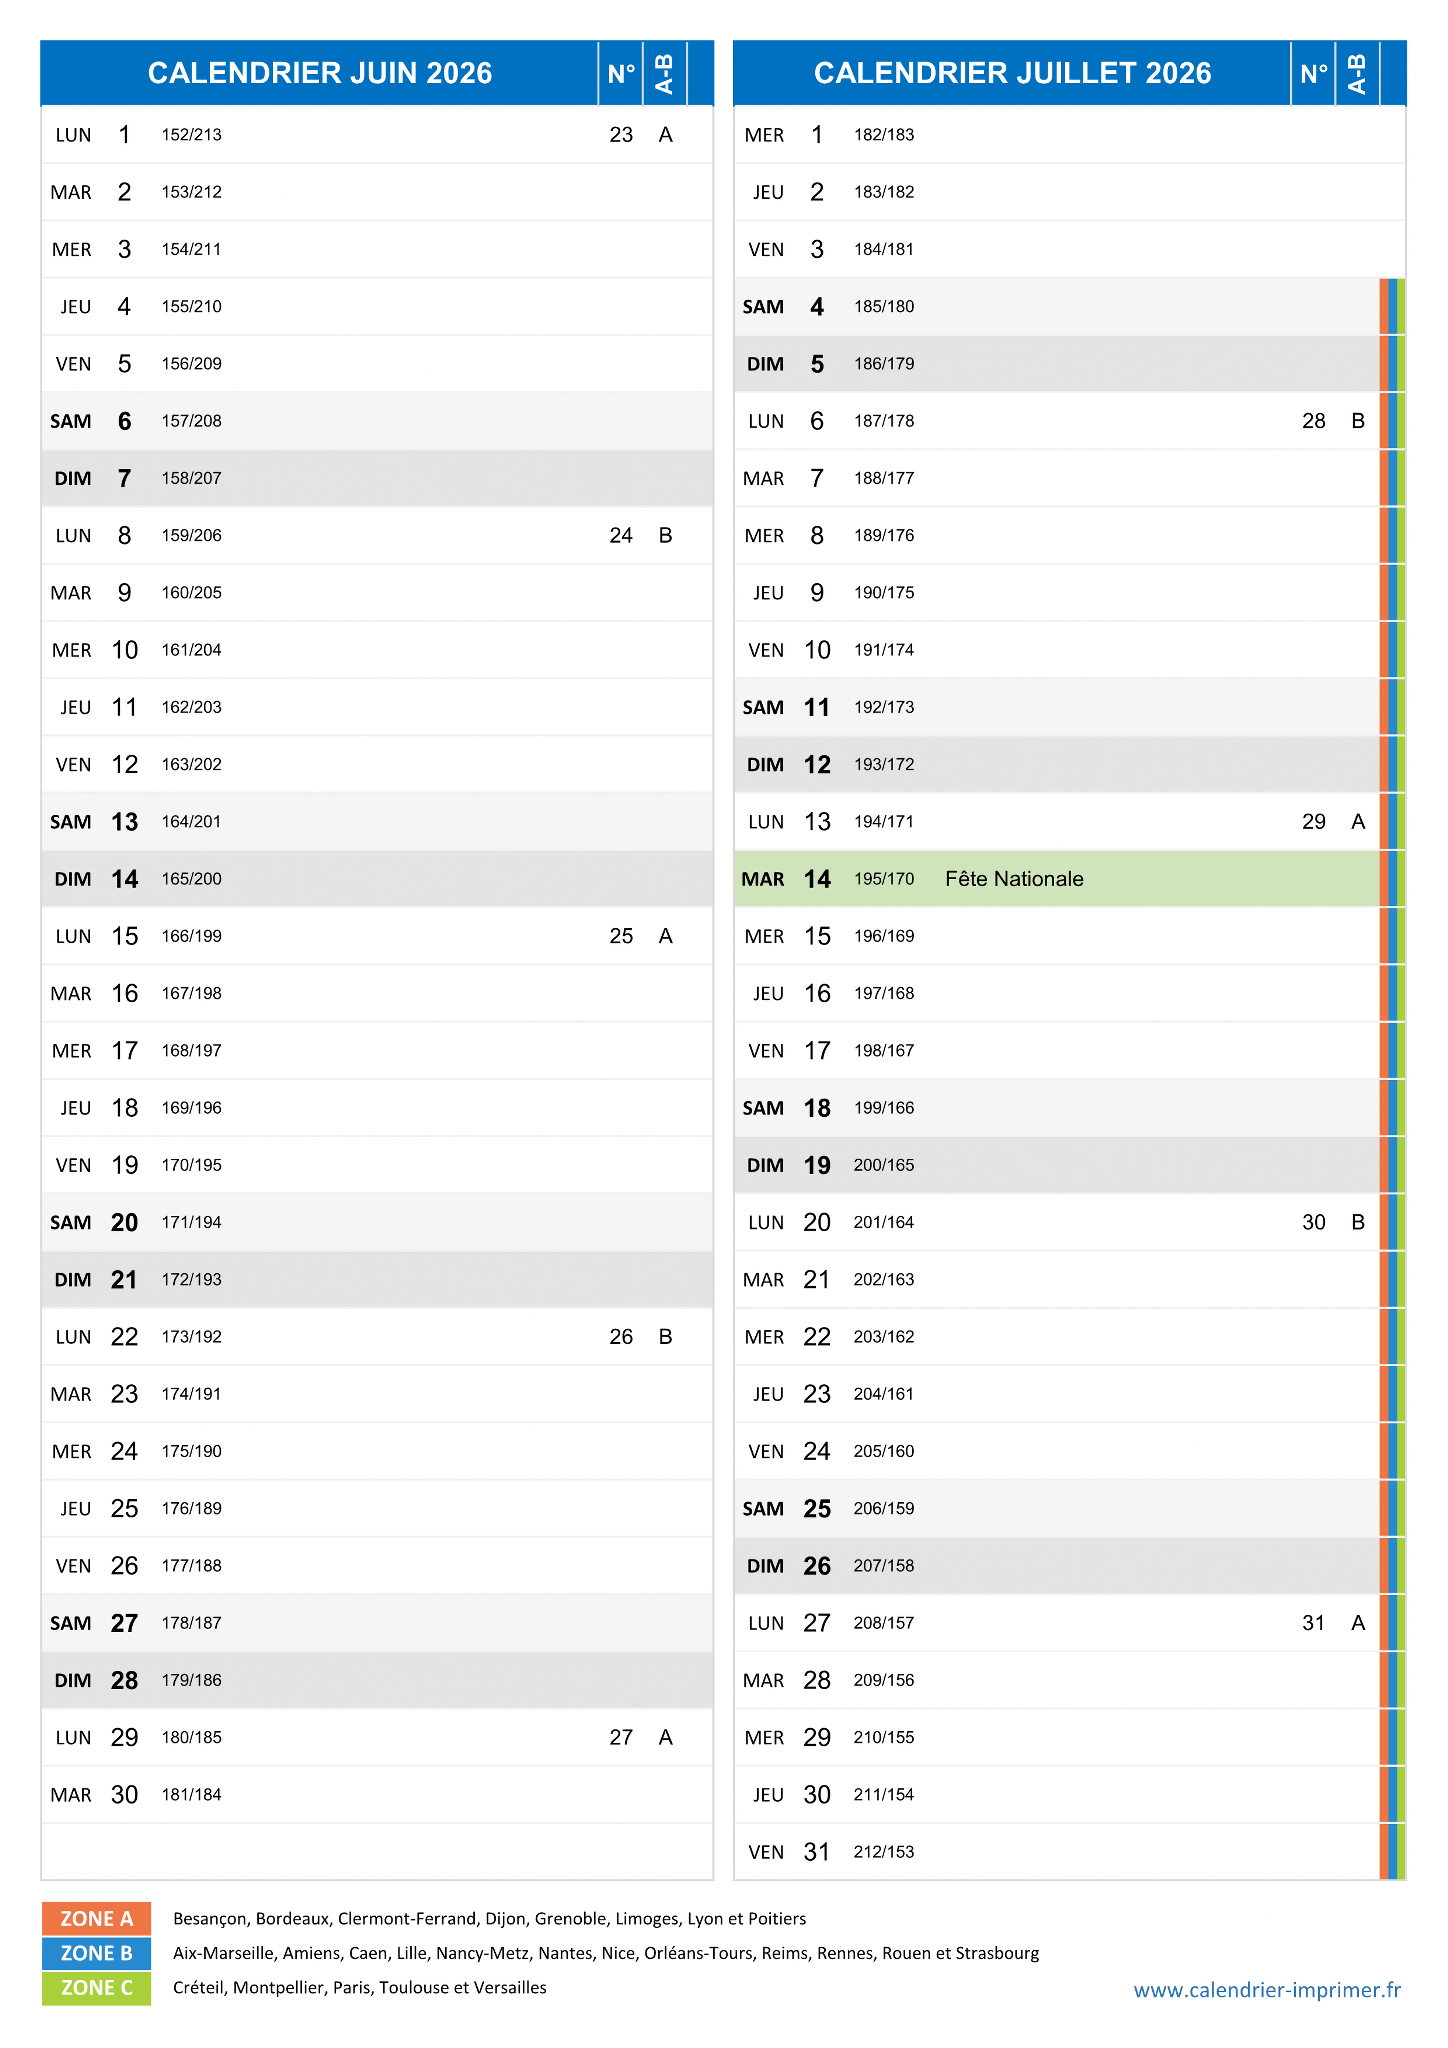Click Sunday June 7 row
The width and height of the screenshot is (1448, 2048).
pos(377,478)
